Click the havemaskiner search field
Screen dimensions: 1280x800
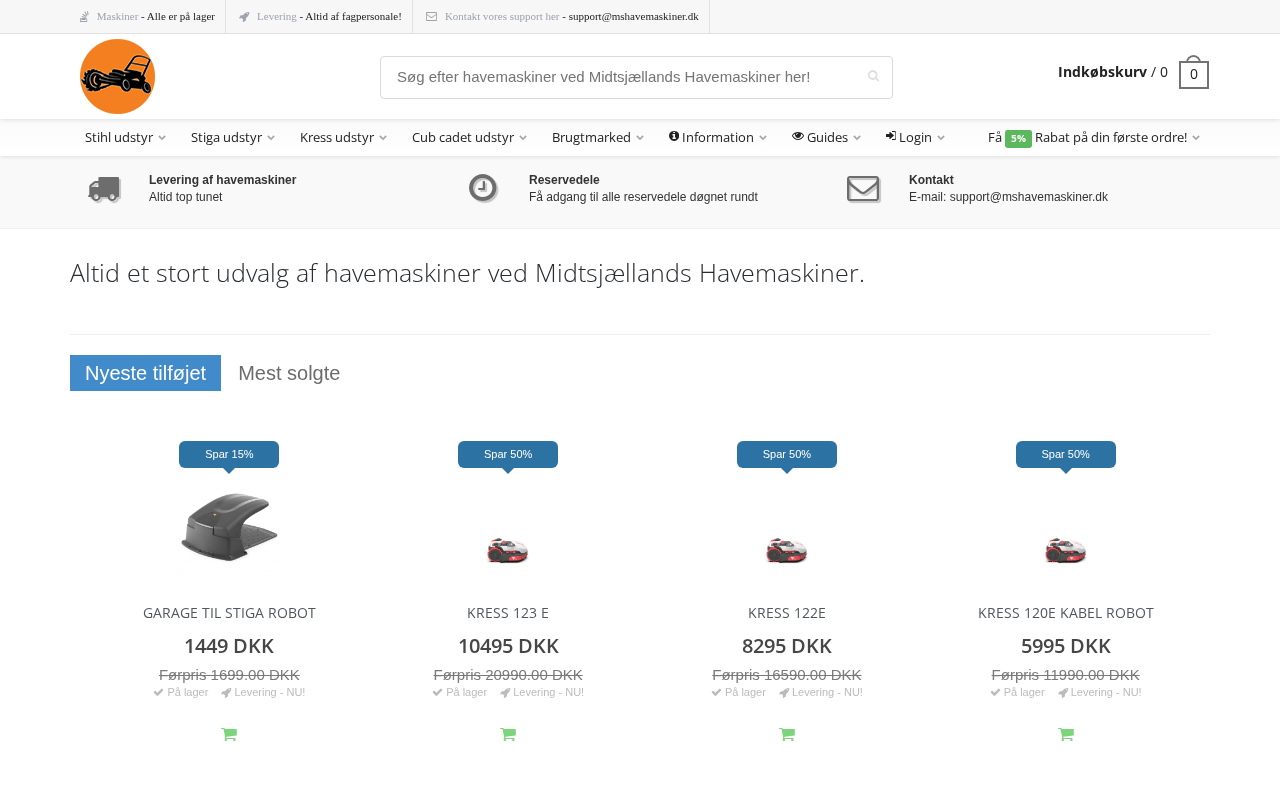point(620,77)
